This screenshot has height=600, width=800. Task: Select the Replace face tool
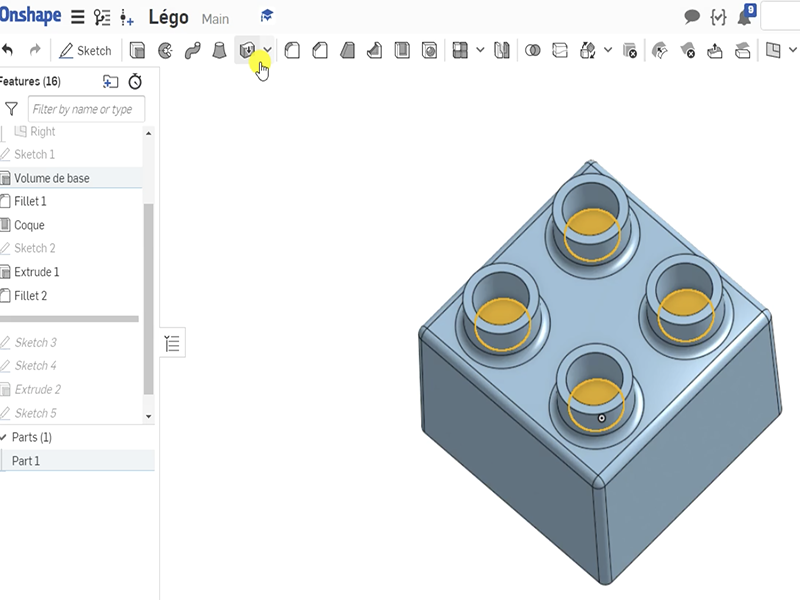(x=742, y=51)
